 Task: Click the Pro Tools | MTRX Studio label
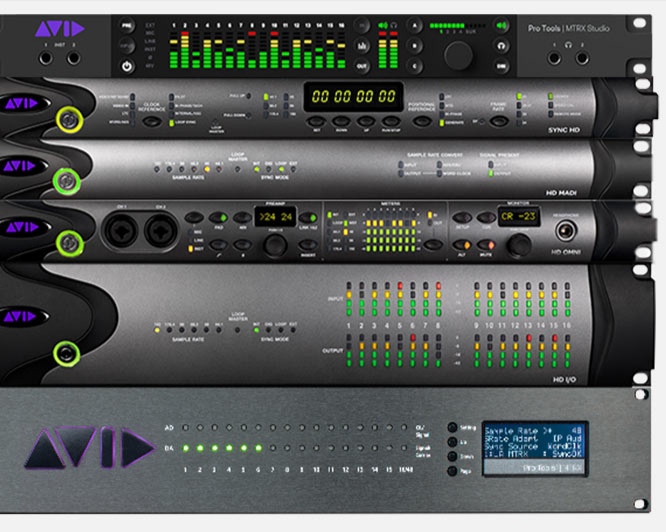pos(569,28)
